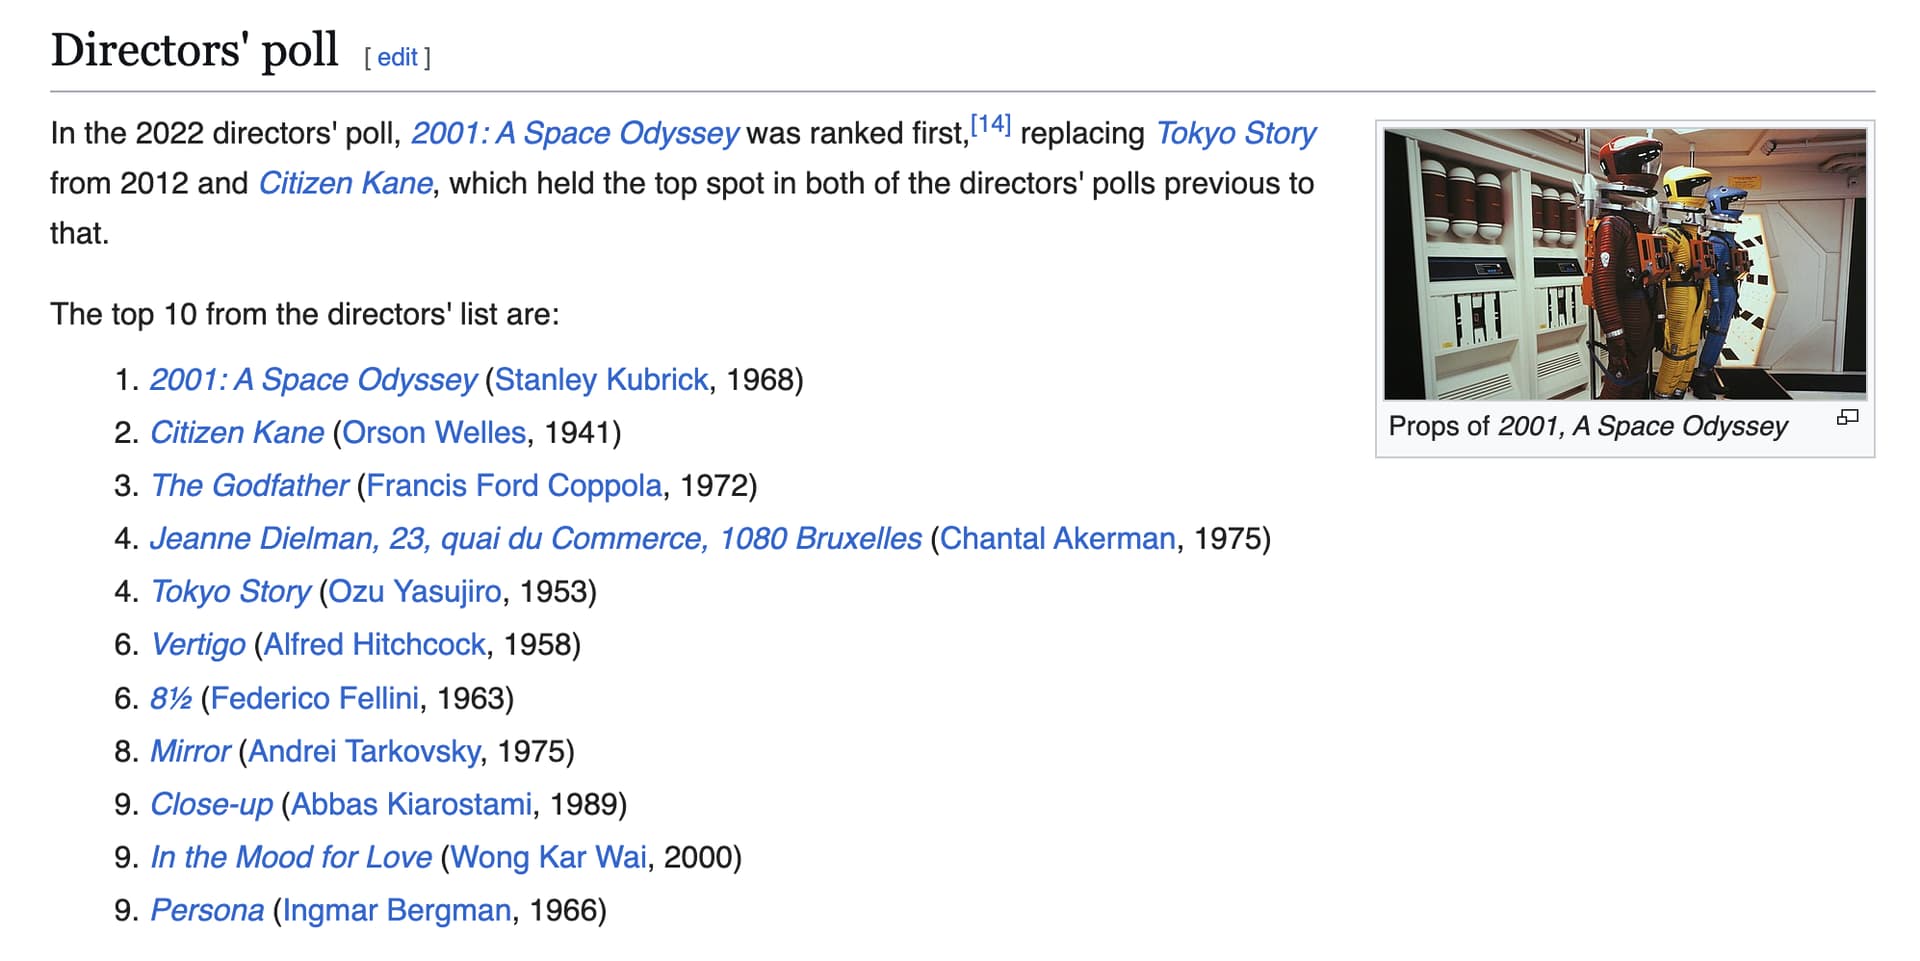Open Tokyo Story link in the intro paragraph
This screenshot has height=961, width=1920.
[x=1235, y=133]
